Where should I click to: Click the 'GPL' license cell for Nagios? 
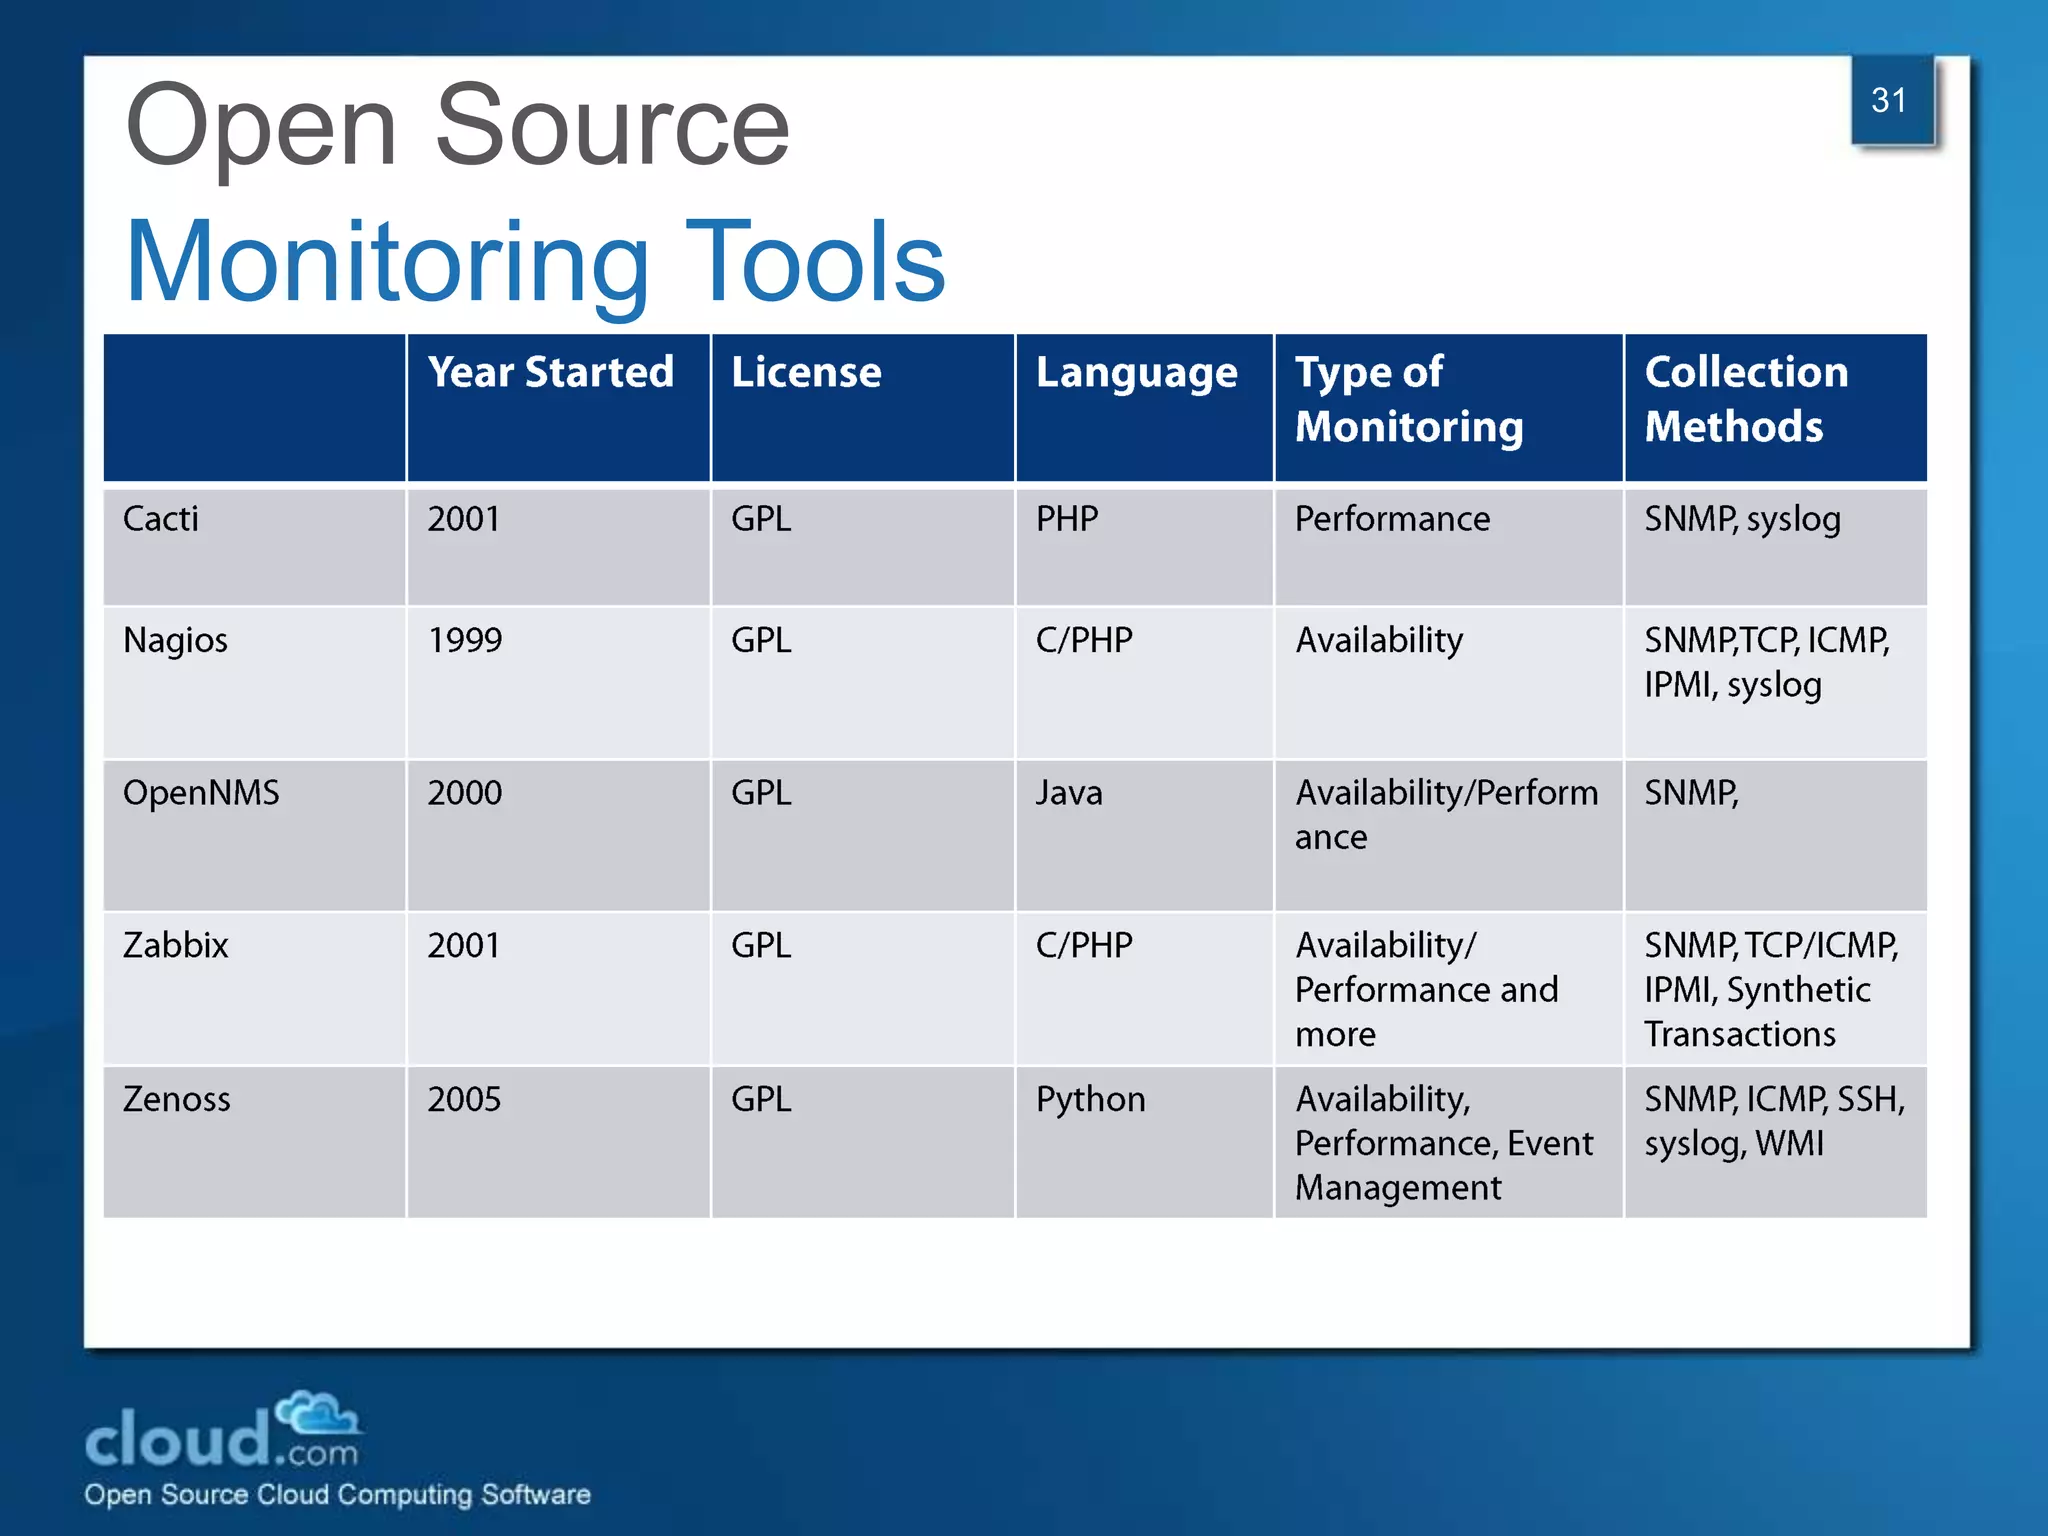tap(863, 682)
